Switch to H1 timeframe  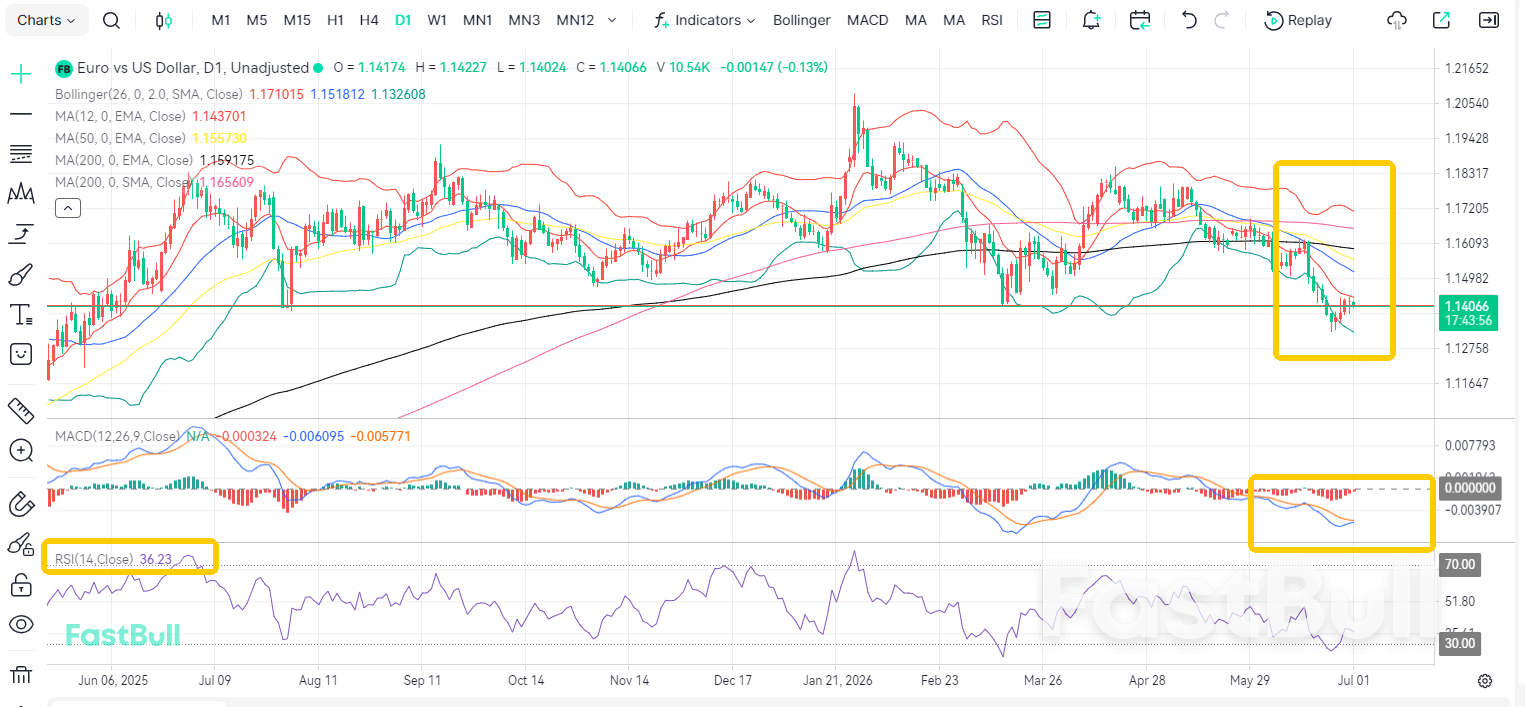336,20
